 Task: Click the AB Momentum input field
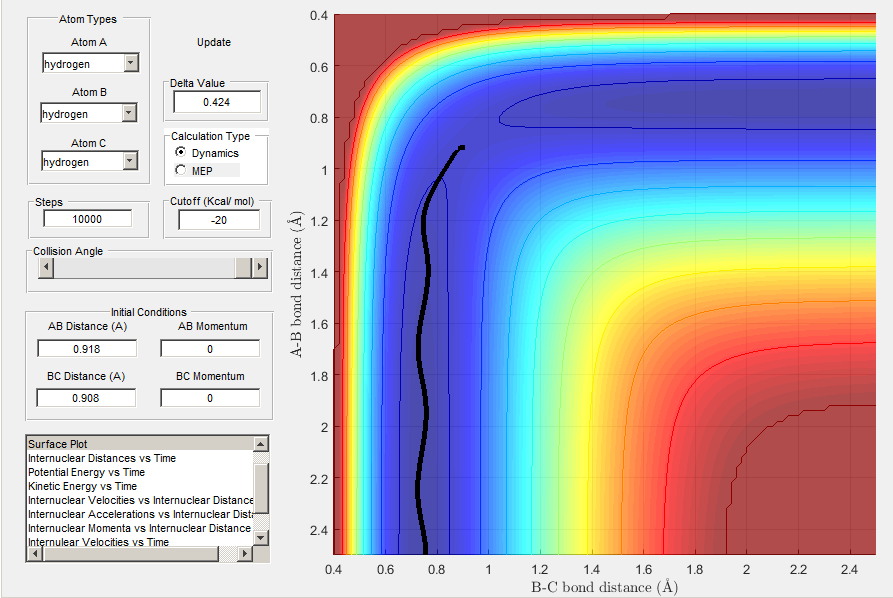210,349
